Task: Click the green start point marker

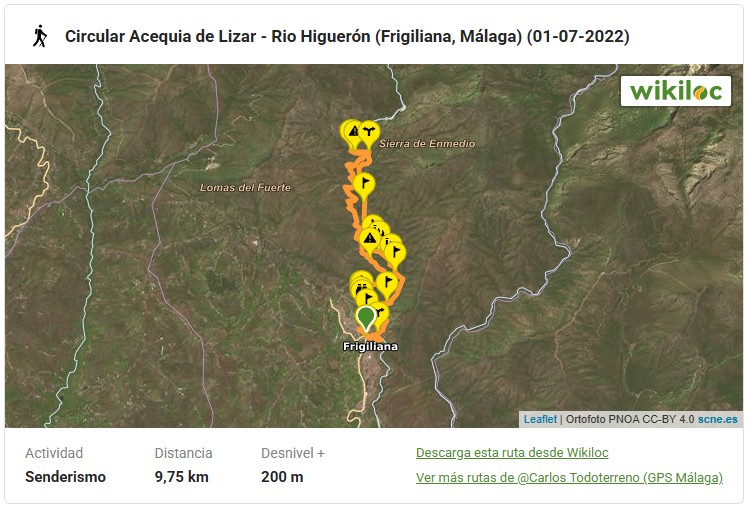Action: pyautogui.click(x=366, y=317)
